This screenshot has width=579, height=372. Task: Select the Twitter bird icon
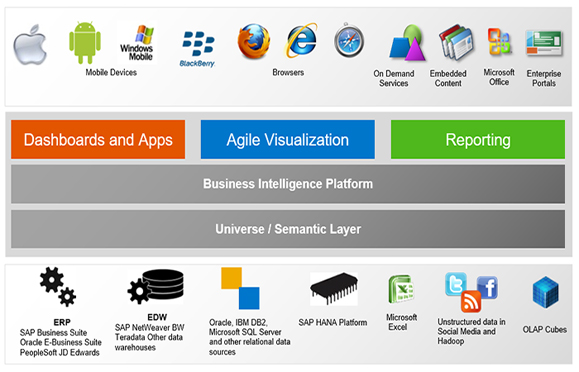(x=456, y=284)
